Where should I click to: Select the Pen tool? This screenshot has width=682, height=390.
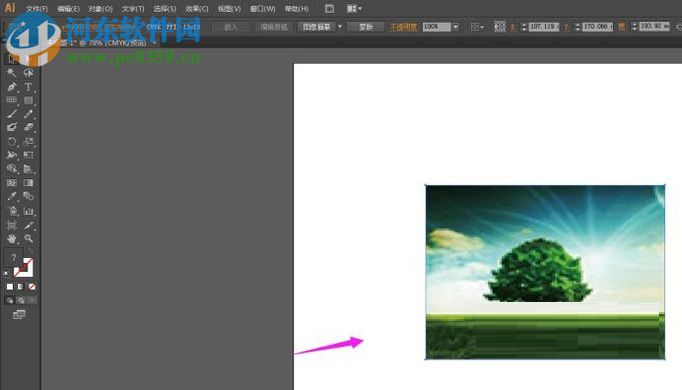pos(12,87)
